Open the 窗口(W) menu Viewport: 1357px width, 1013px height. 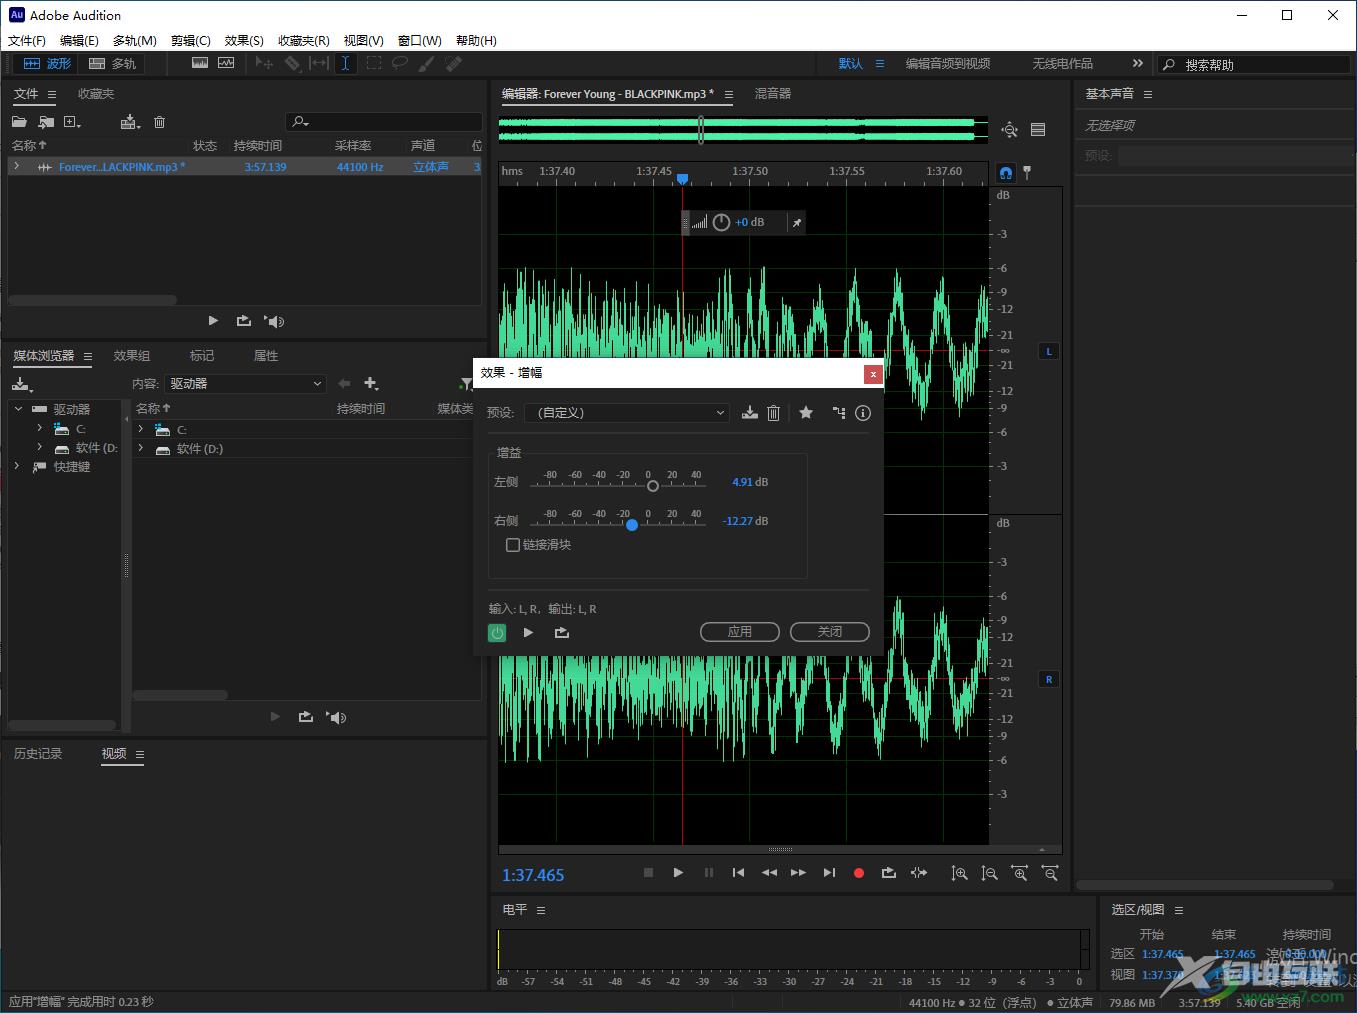pos(419,40)
